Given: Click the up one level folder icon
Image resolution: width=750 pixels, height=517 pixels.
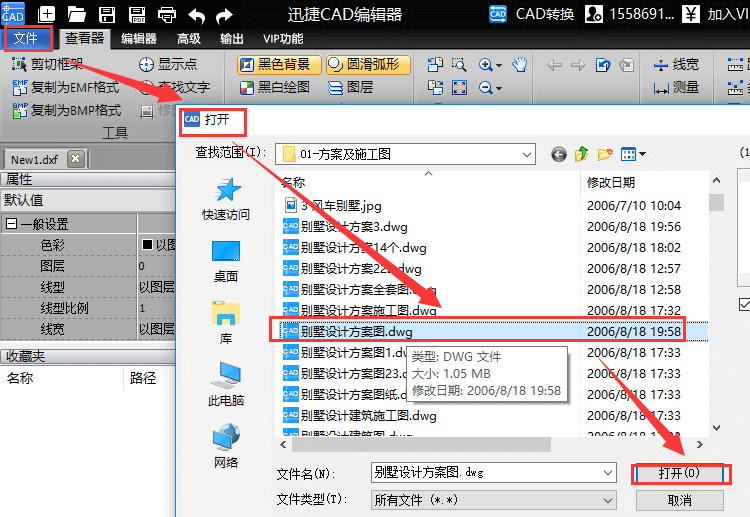Looking at the screenshot, I should (x=581, y=154).
